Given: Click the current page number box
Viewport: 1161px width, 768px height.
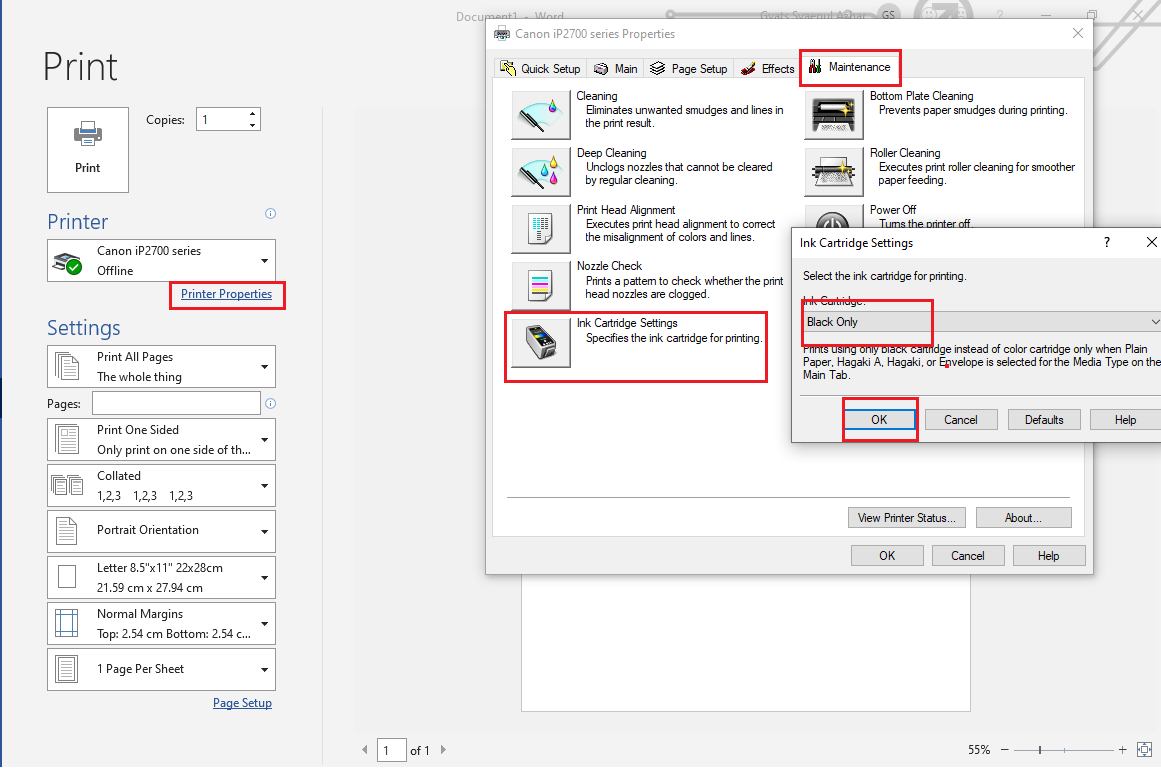Looking at the screenshot, I should point(392,750).
